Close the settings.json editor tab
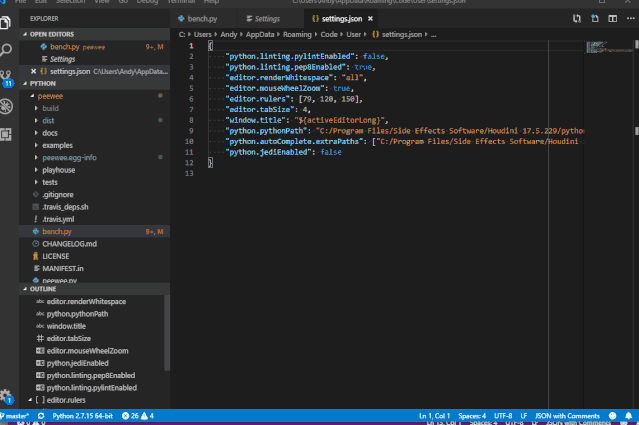The height and width of the screenshot is (425, 639). 370,19
